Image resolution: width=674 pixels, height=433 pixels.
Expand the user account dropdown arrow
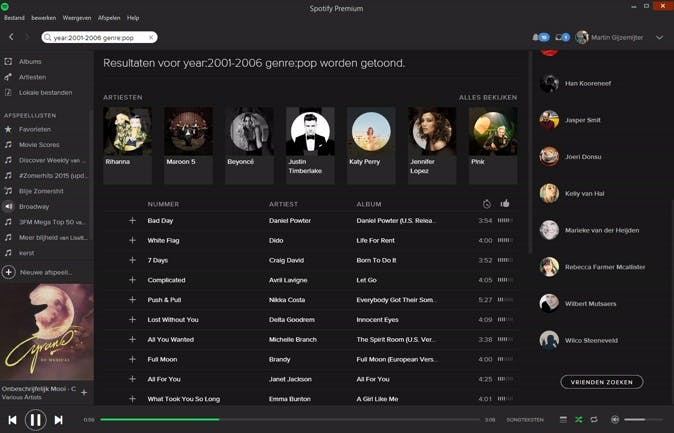pos(659,37)
